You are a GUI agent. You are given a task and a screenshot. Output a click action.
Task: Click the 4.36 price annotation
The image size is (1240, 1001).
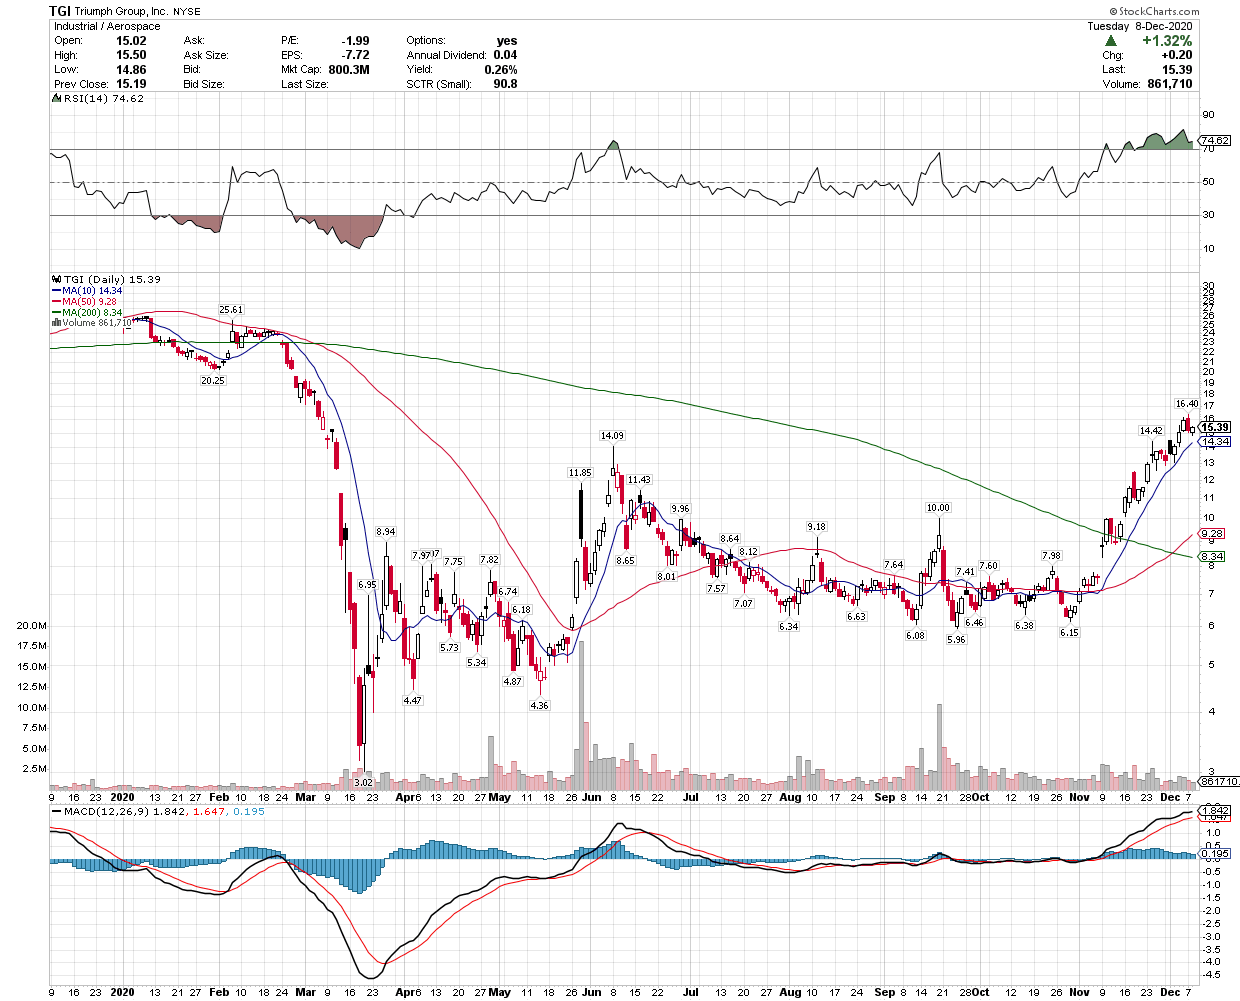[539, 705]
